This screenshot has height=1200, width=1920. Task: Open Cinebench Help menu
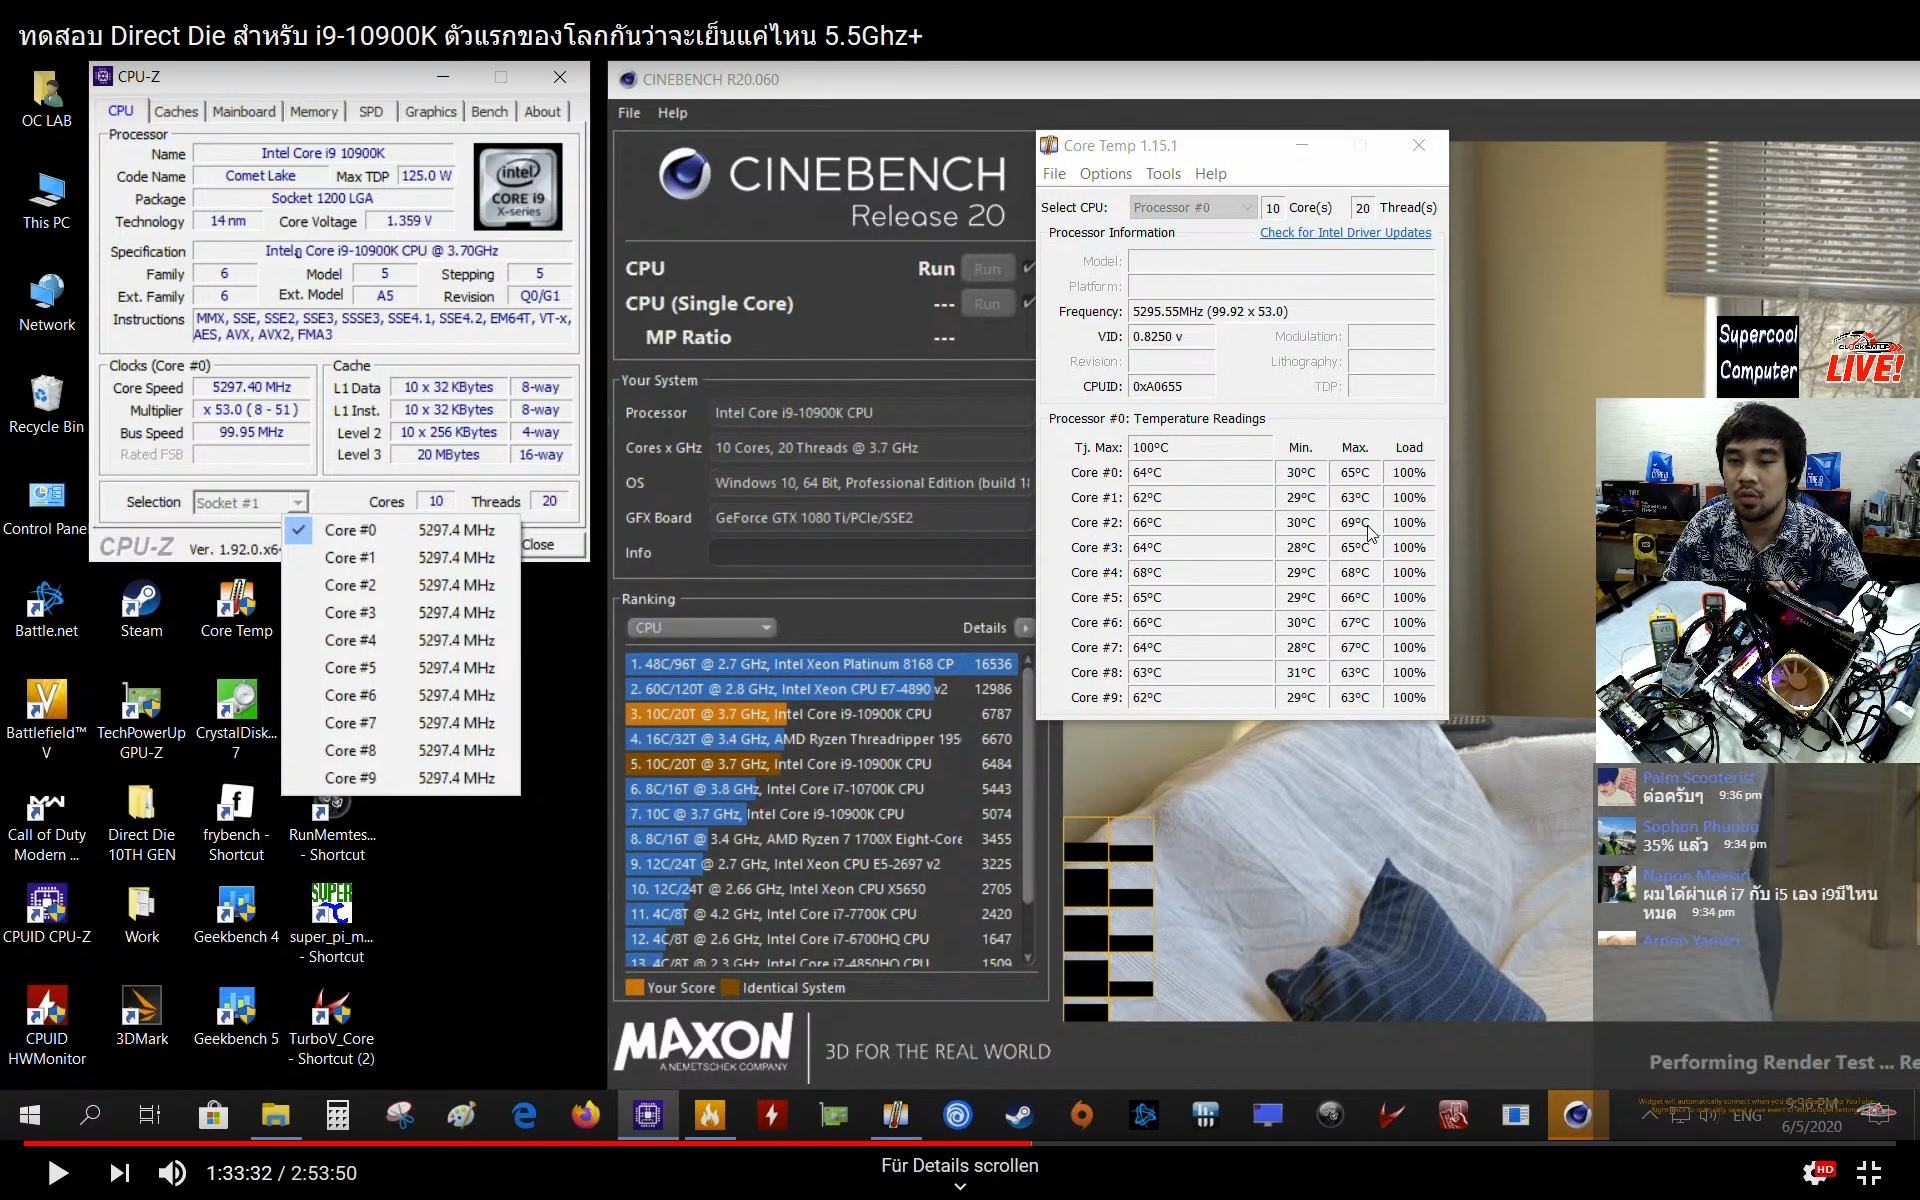672,113
